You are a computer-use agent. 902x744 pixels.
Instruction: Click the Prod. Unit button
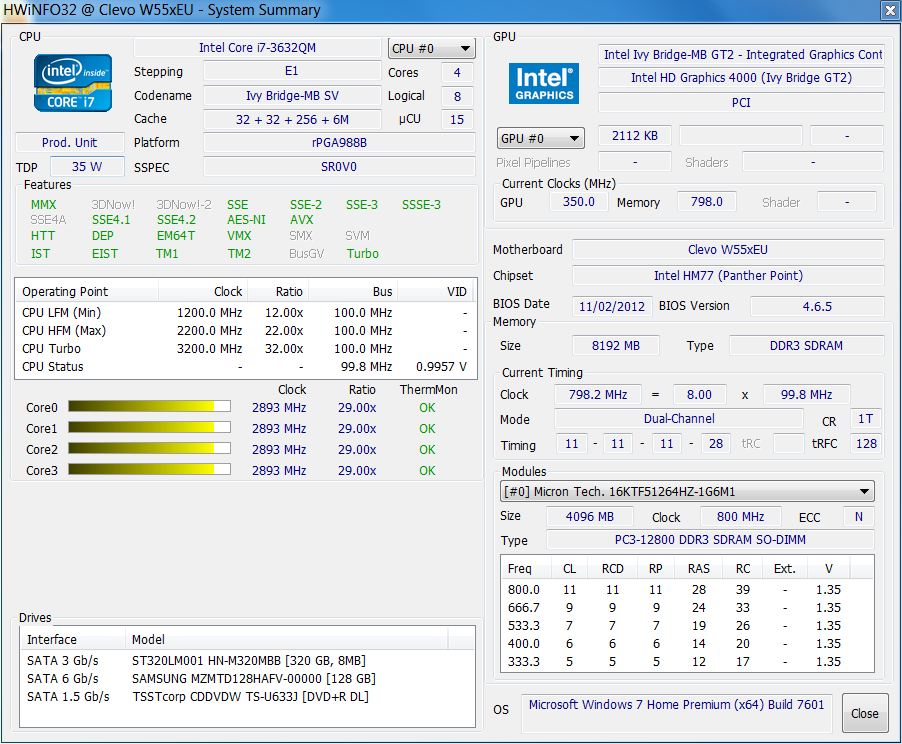click(x=70, y=142)
